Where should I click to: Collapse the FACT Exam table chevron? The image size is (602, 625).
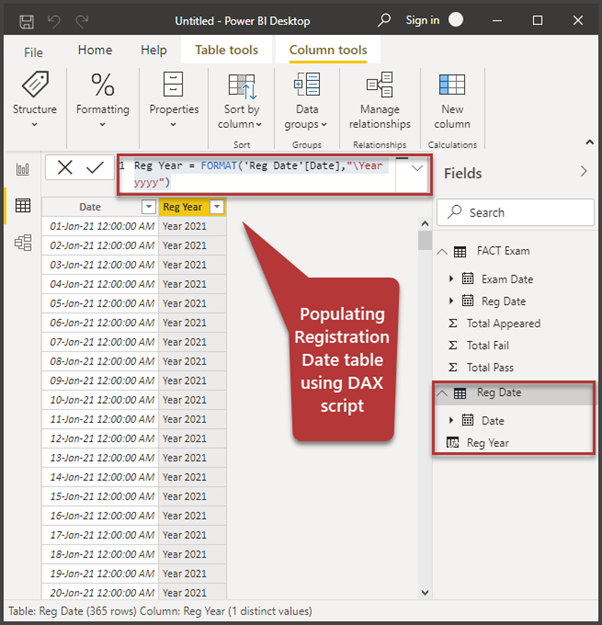tap(442, 252)
